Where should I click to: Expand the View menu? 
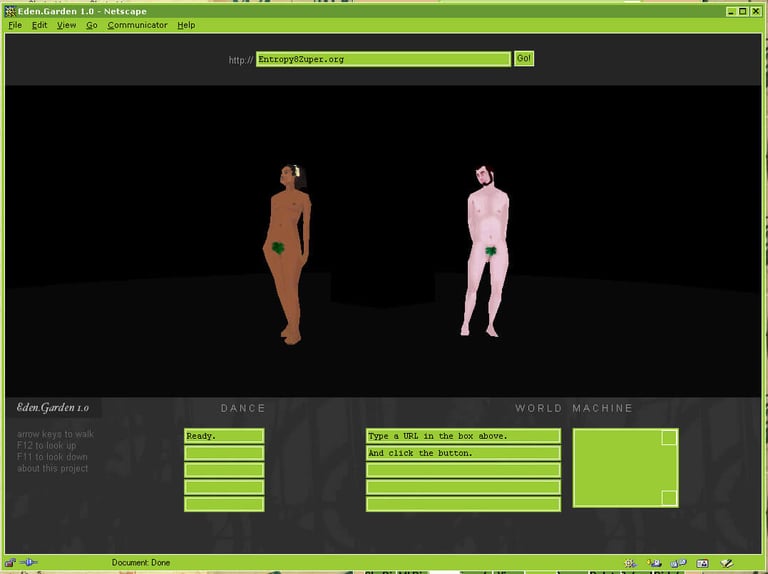pos(66,25)
